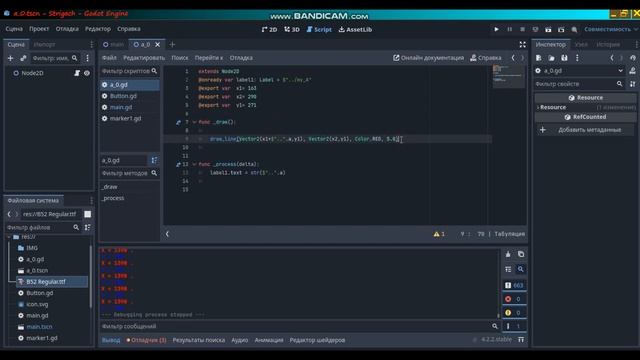Open the Сцена menu

click(14, 29)
